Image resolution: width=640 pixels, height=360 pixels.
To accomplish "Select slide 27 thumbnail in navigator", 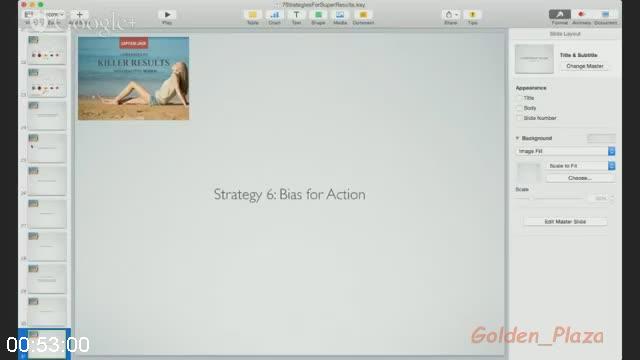I will (47, 214).
